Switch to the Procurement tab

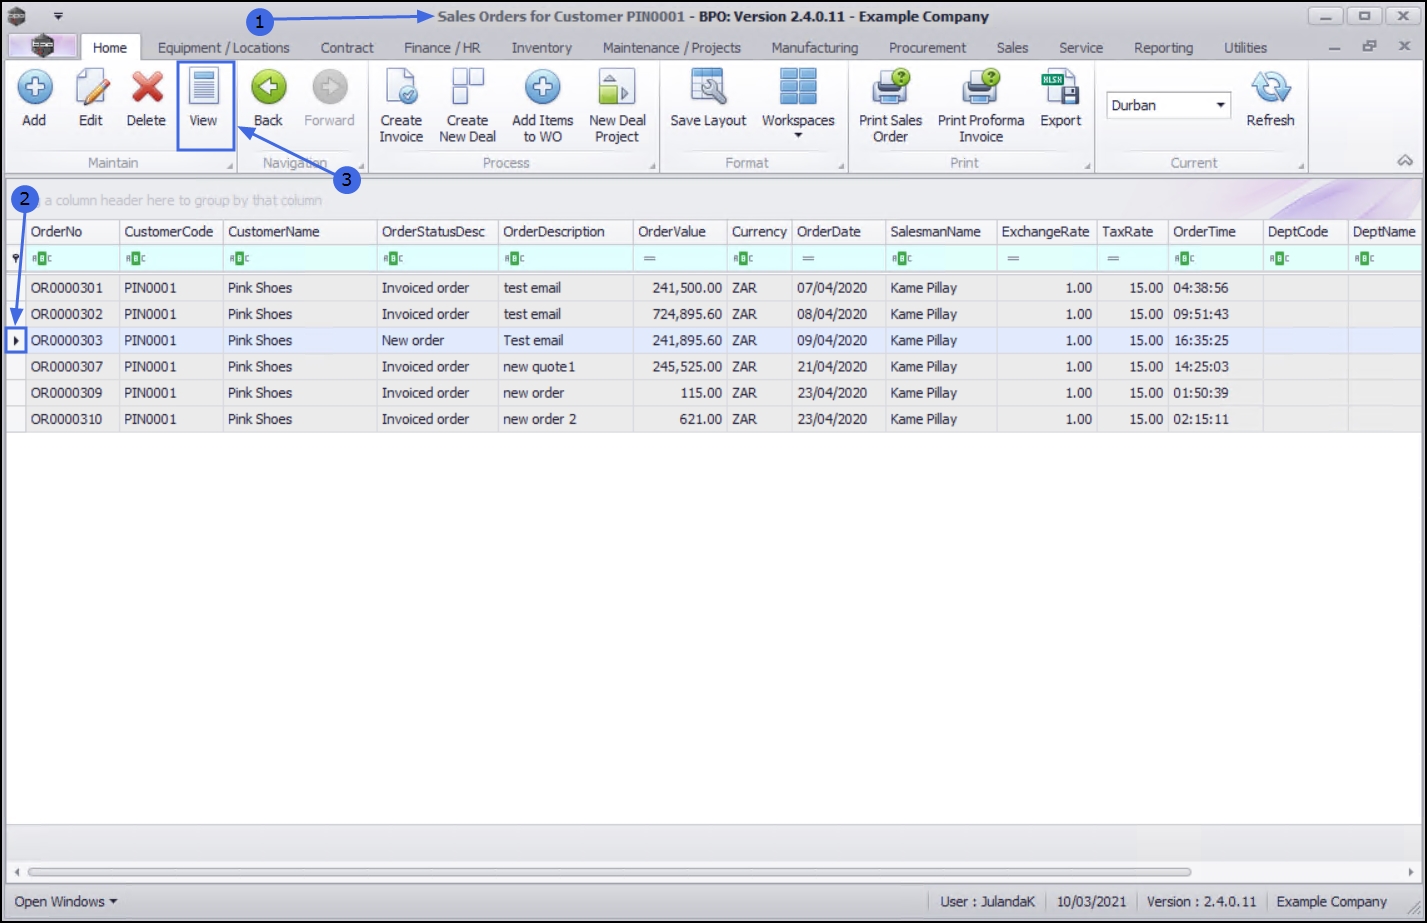pyautogui.click(x=928, y=48)
